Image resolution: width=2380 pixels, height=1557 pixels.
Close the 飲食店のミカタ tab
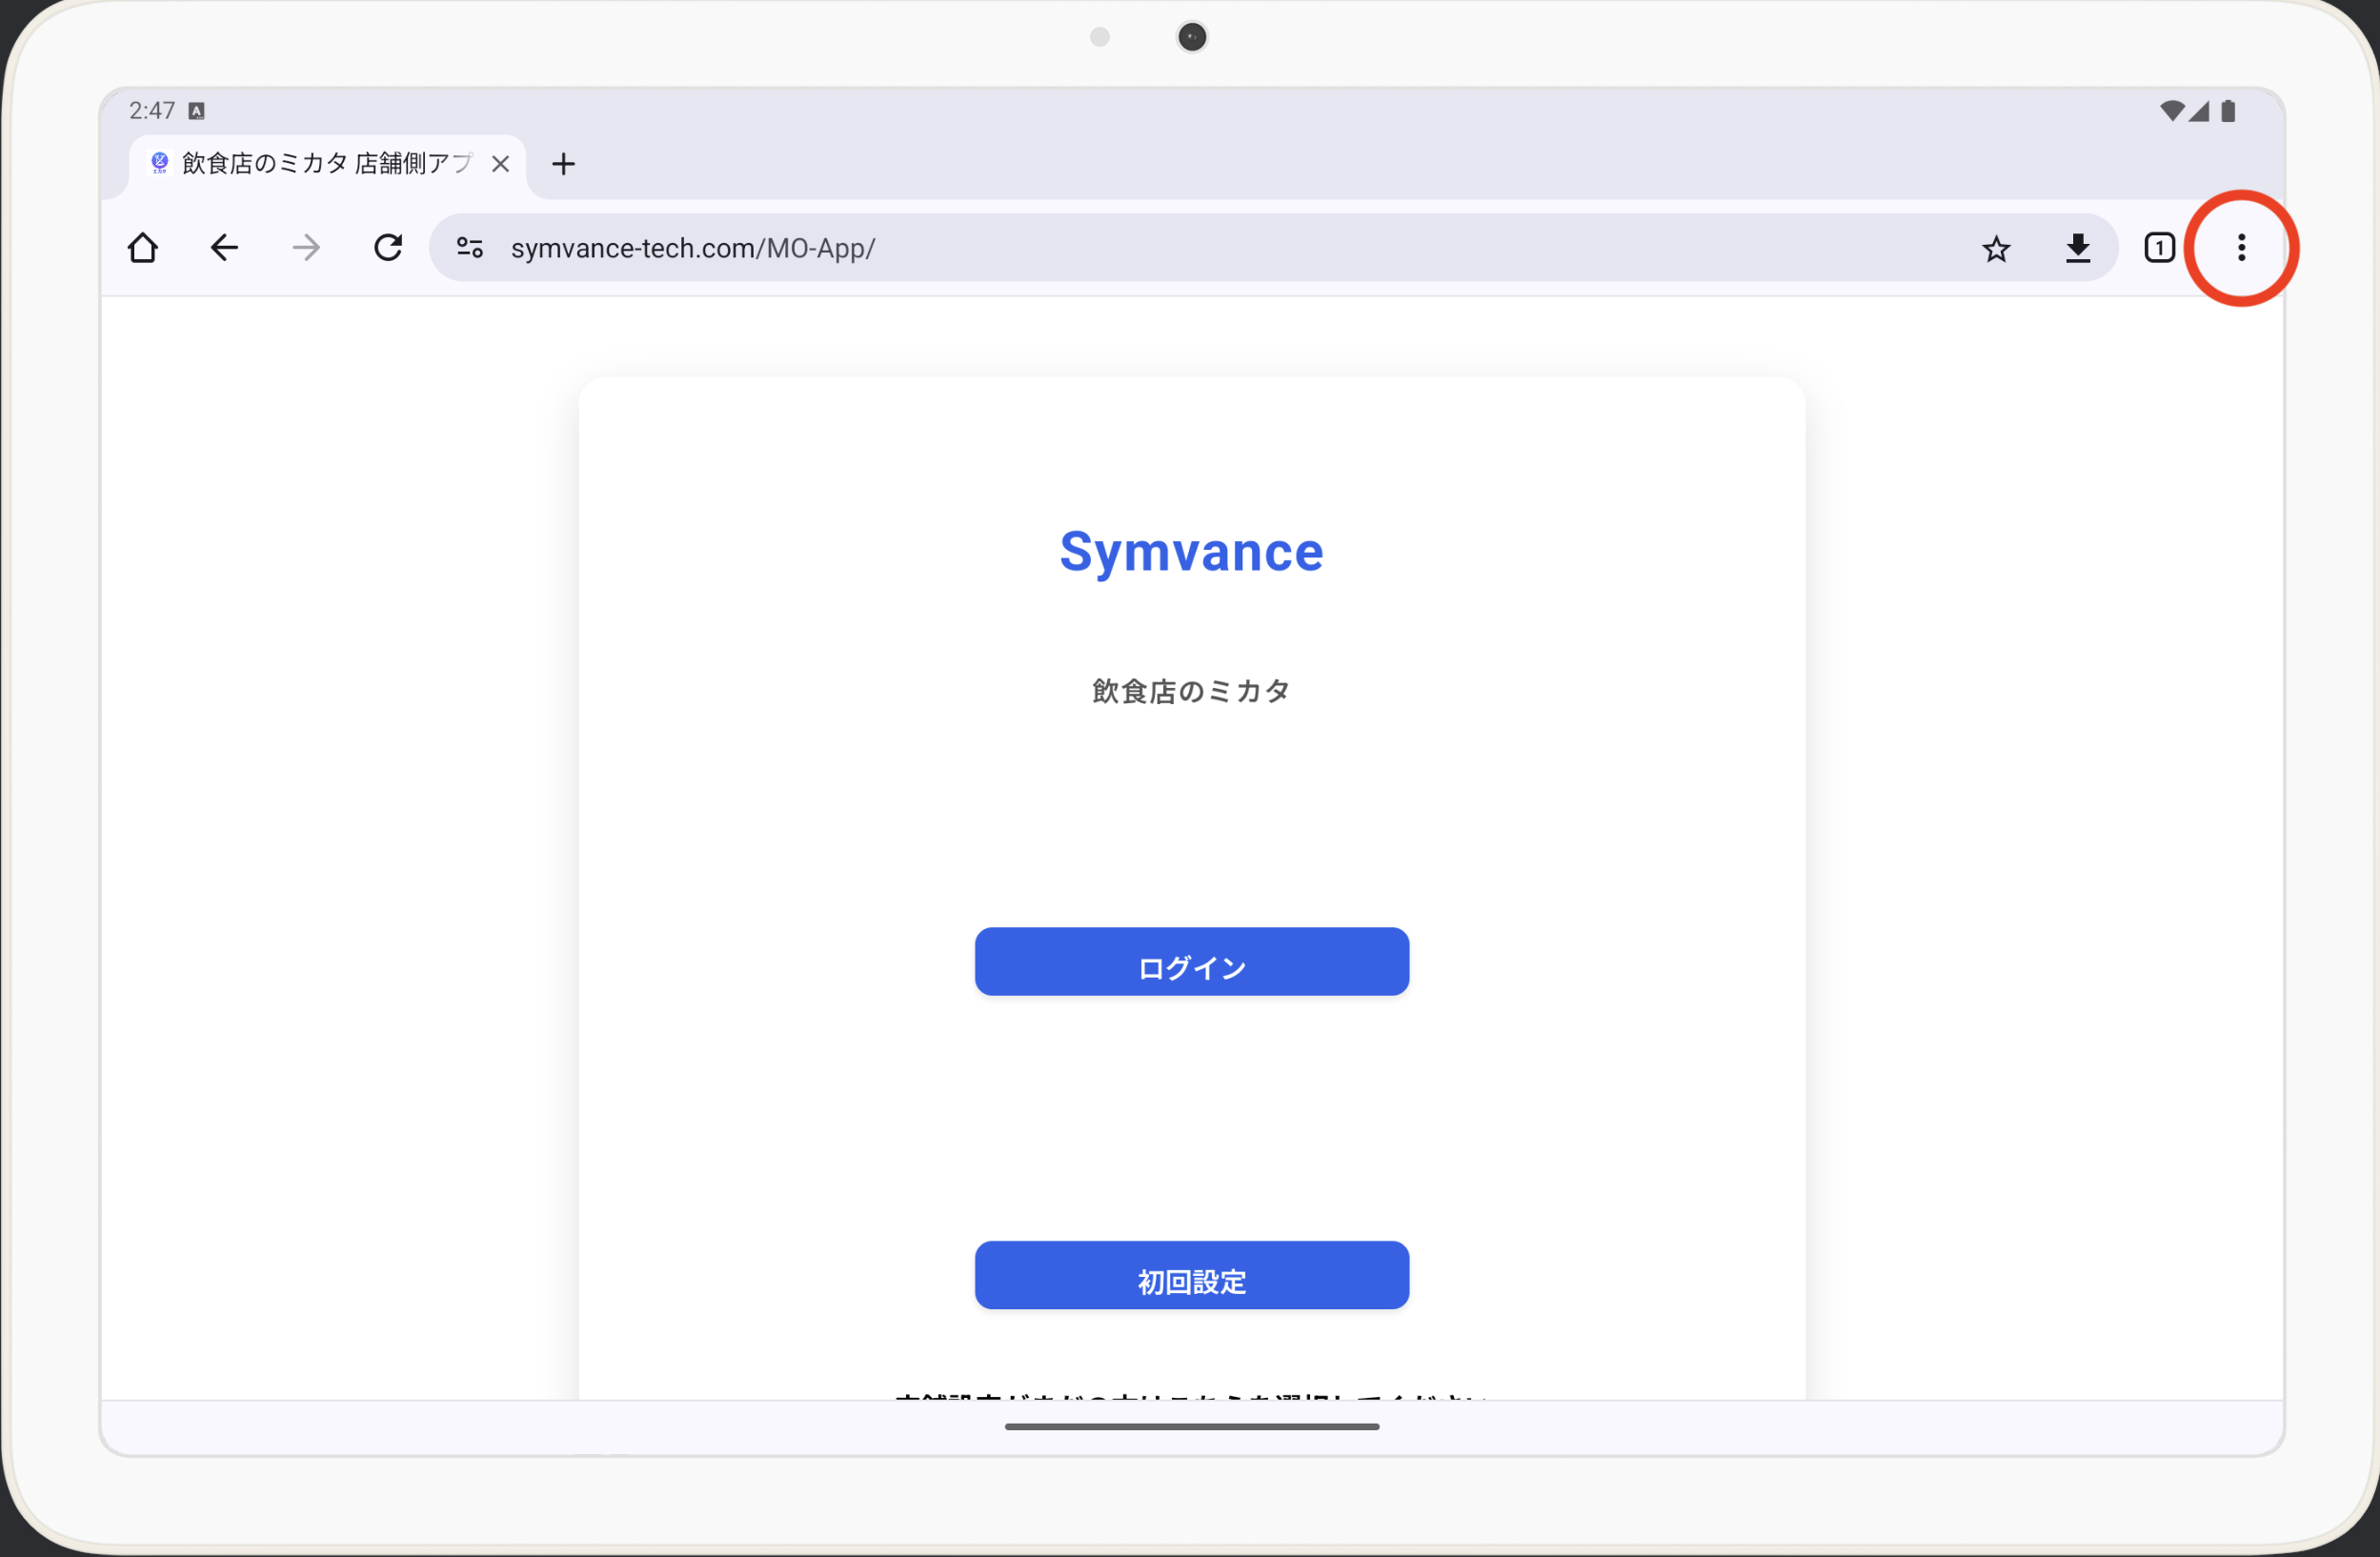tap(501, 164)
